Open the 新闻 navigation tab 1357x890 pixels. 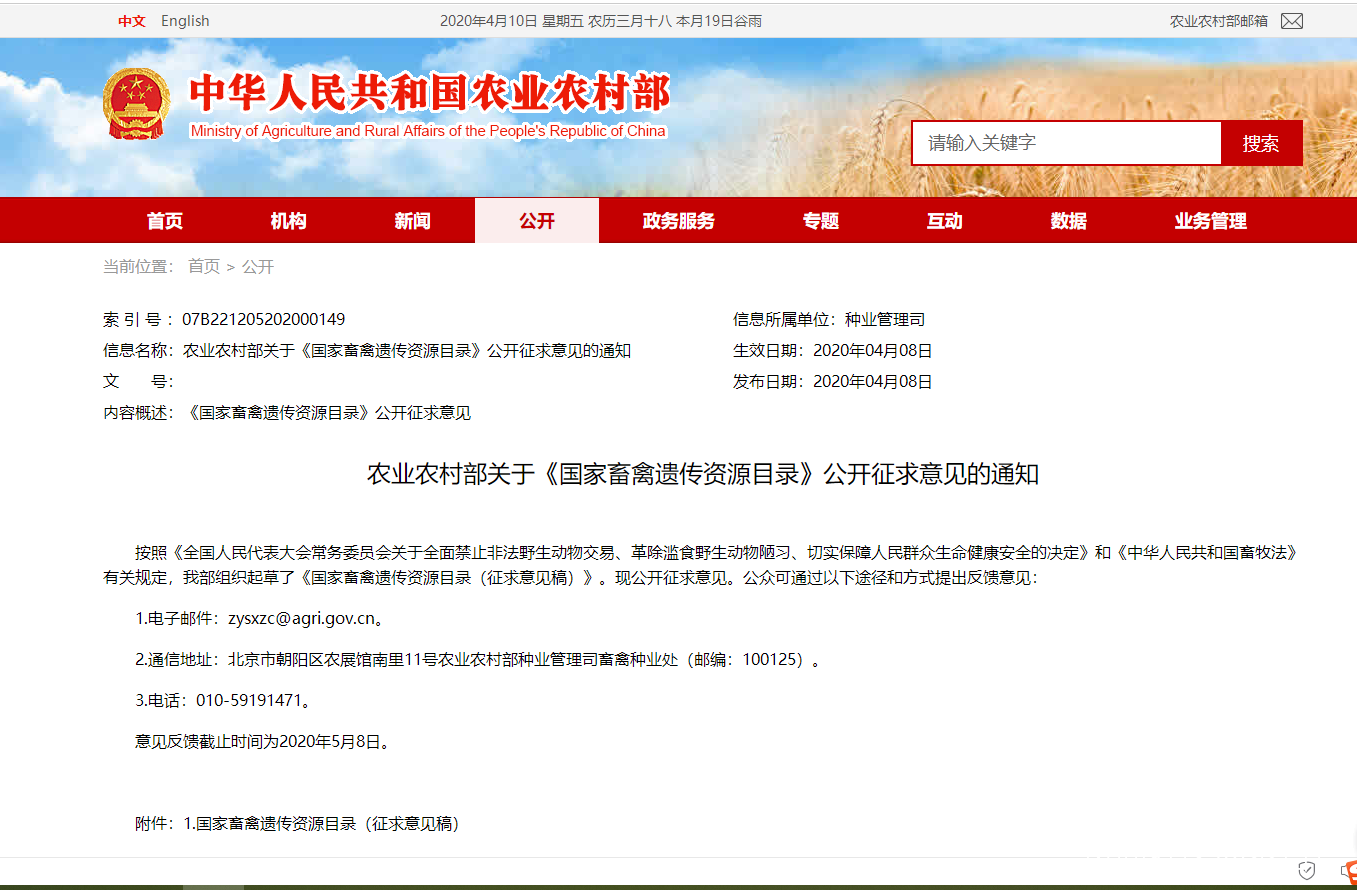click(x=412, y=221)
